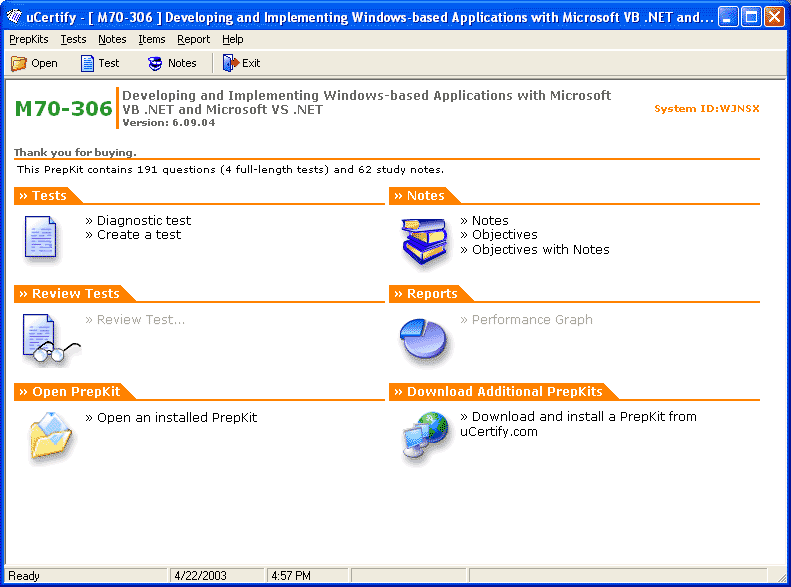Viewport: 791px width, 587px height.
Task: Click the Open folder icon in toolbar
Action: click(x=19, y=63)
